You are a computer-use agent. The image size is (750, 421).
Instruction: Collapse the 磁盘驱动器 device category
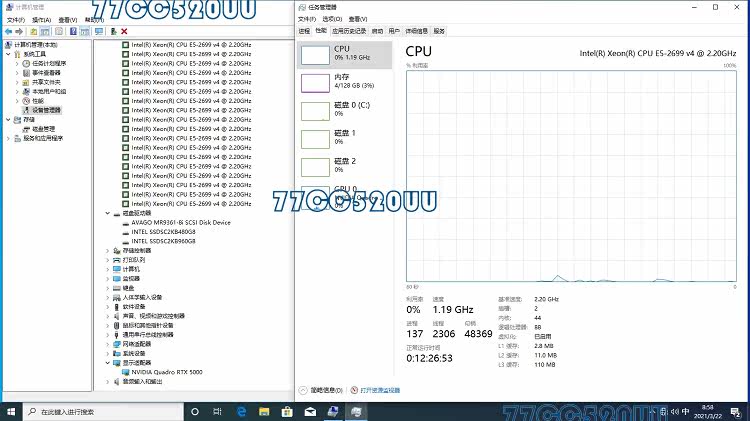coord(108,213)
